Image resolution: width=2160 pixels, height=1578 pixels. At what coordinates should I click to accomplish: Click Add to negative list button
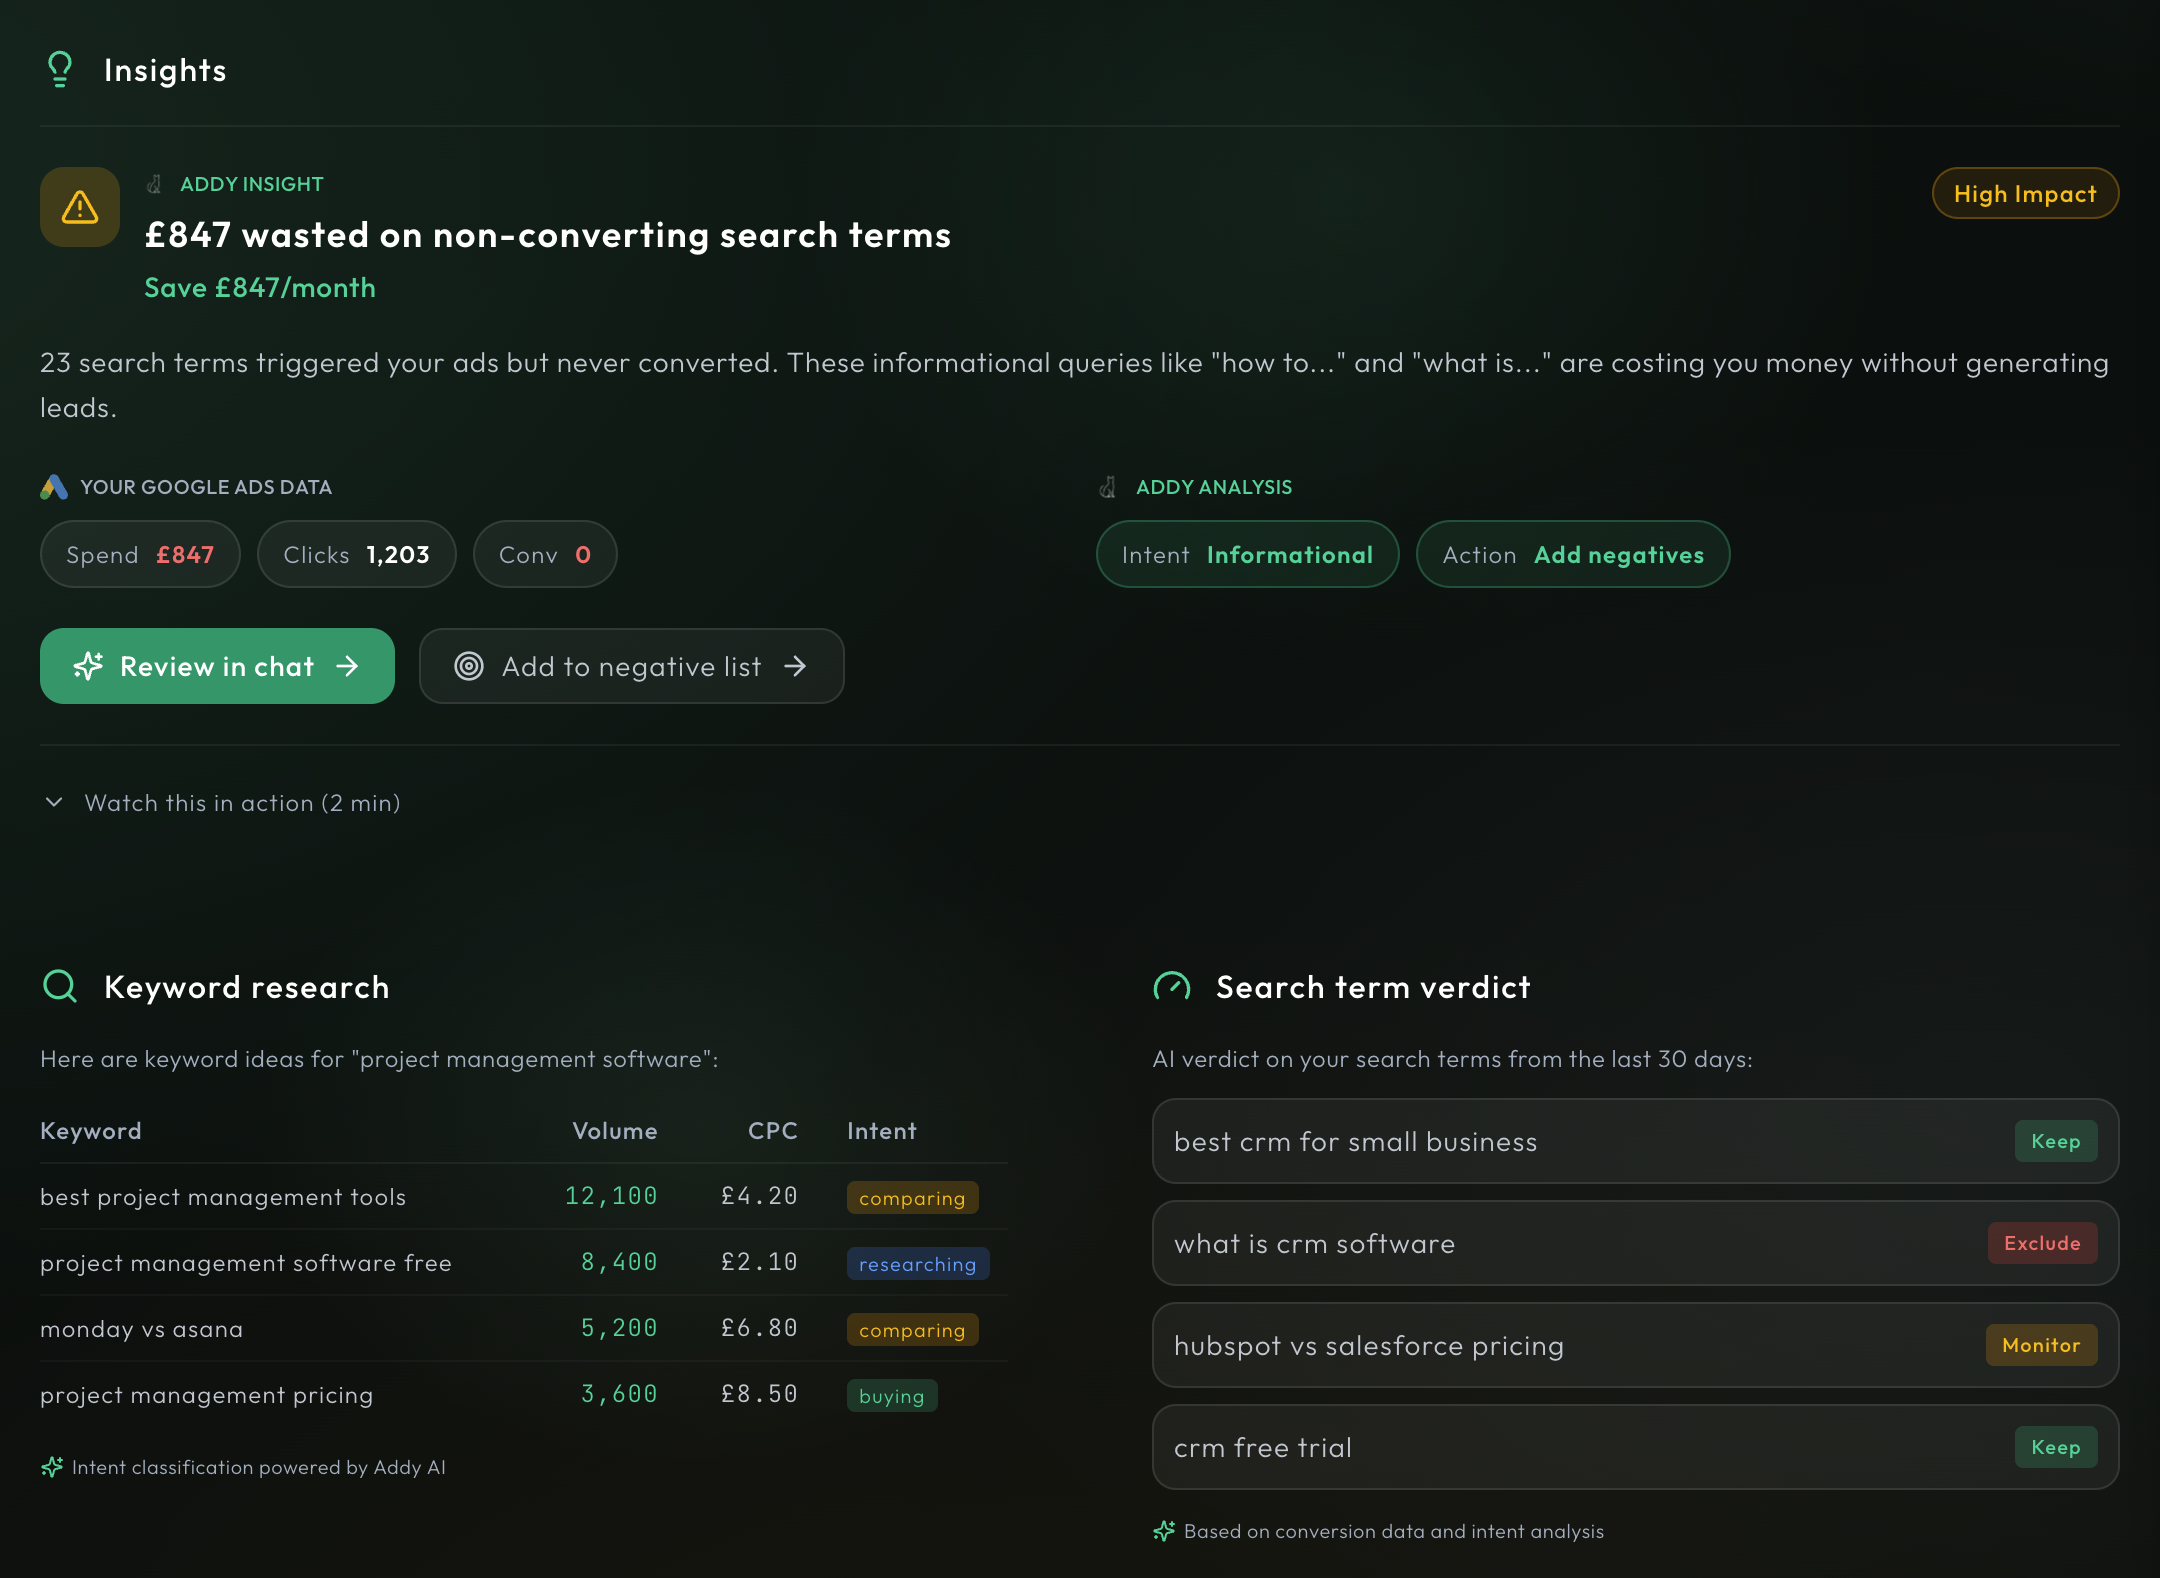point(631,666)
